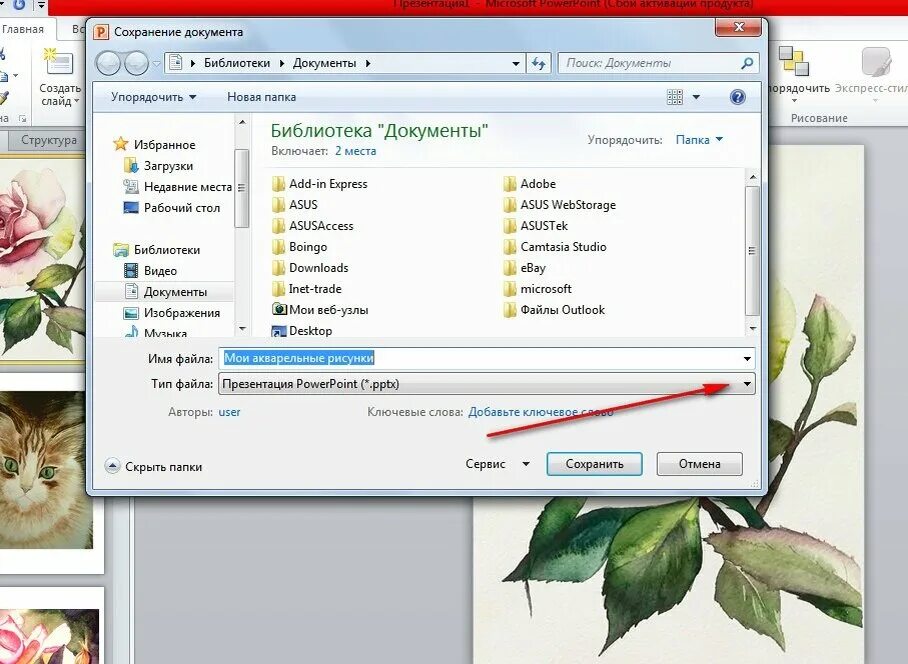The height and width of the screenshot is (664, 908).
Task: Click the author link user
Action: (229, 412)
